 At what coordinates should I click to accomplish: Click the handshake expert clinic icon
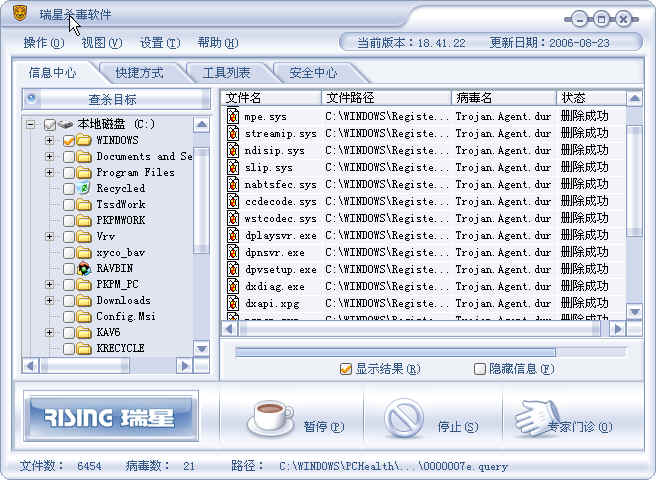538,416
